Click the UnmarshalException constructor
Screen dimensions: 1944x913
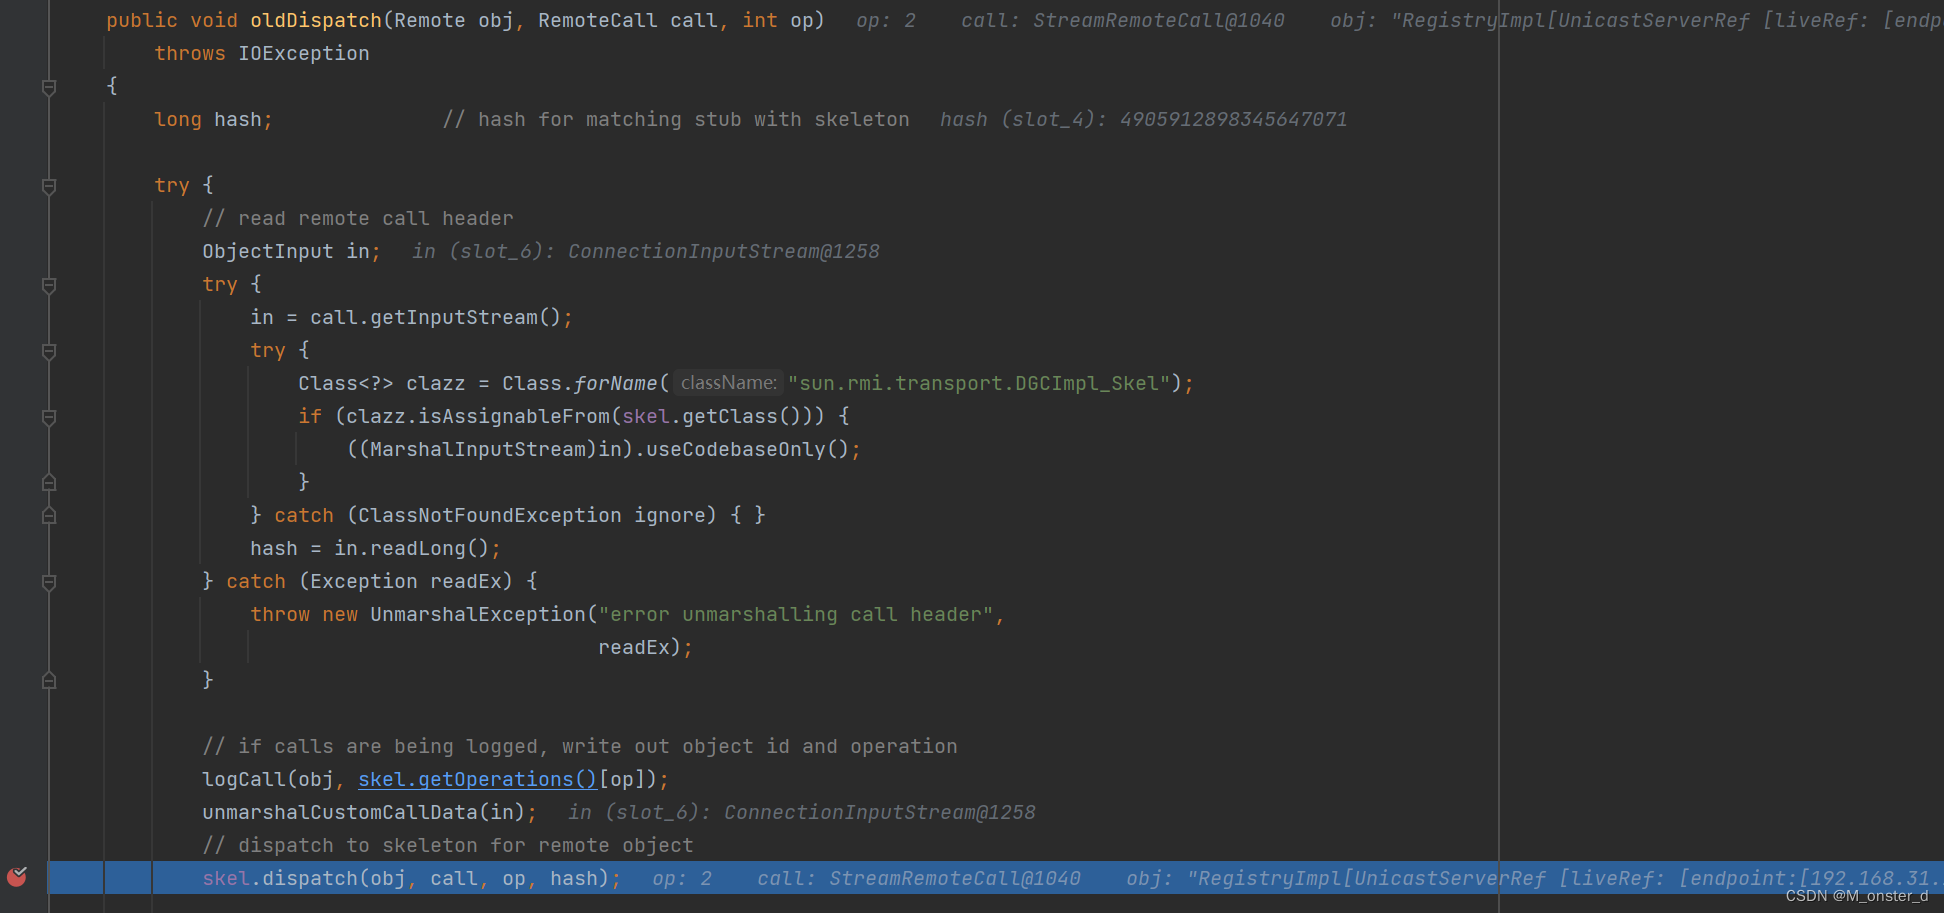tap(478, 614)
